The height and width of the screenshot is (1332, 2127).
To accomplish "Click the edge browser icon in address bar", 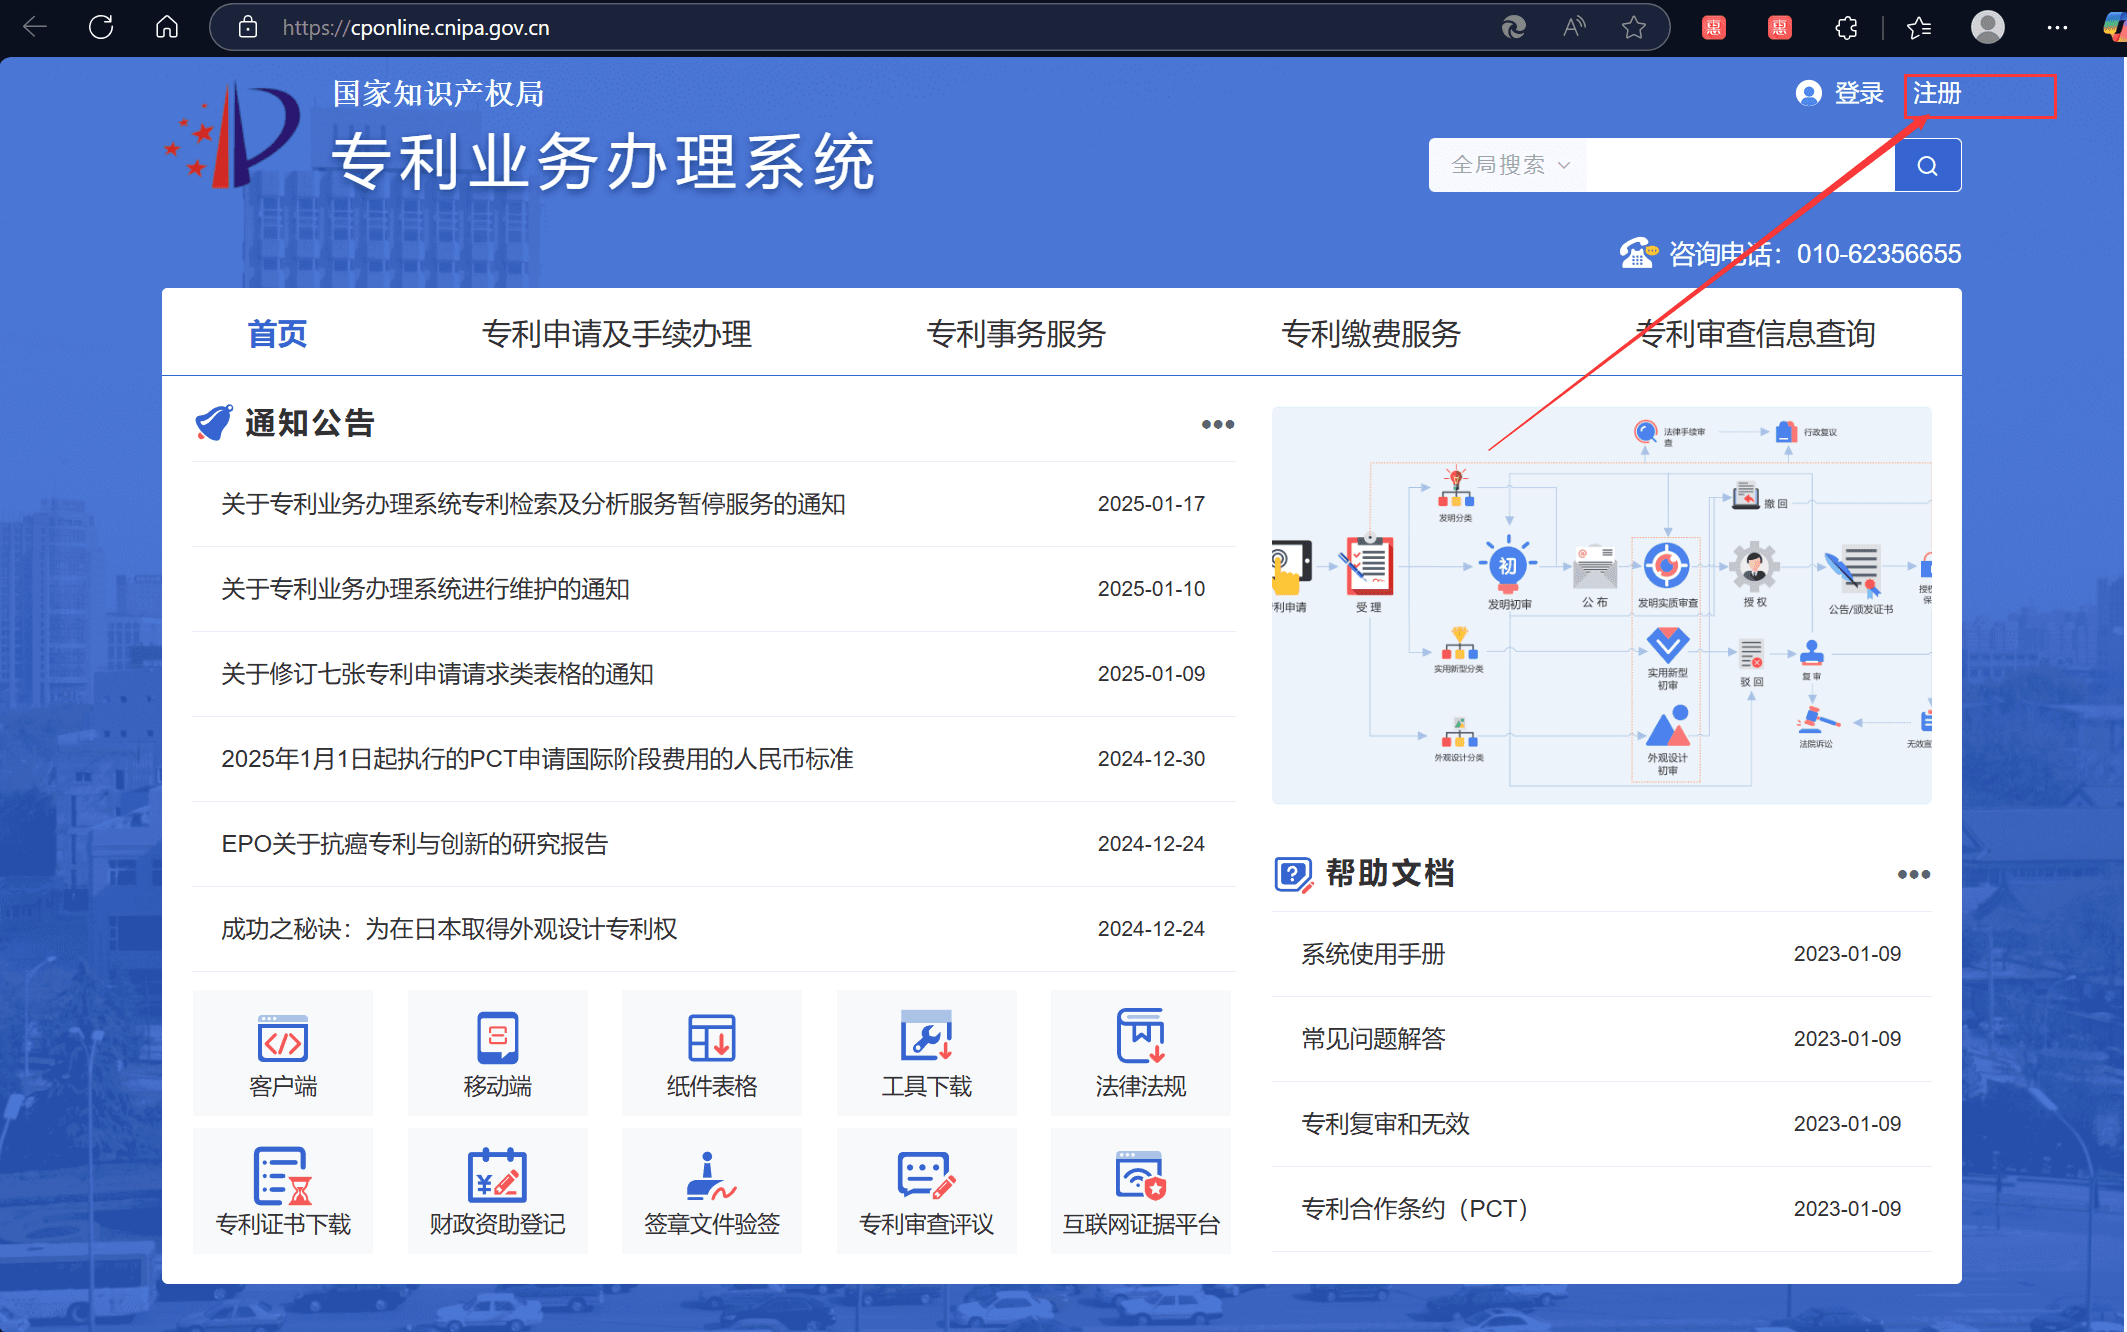I will 1514,27.
